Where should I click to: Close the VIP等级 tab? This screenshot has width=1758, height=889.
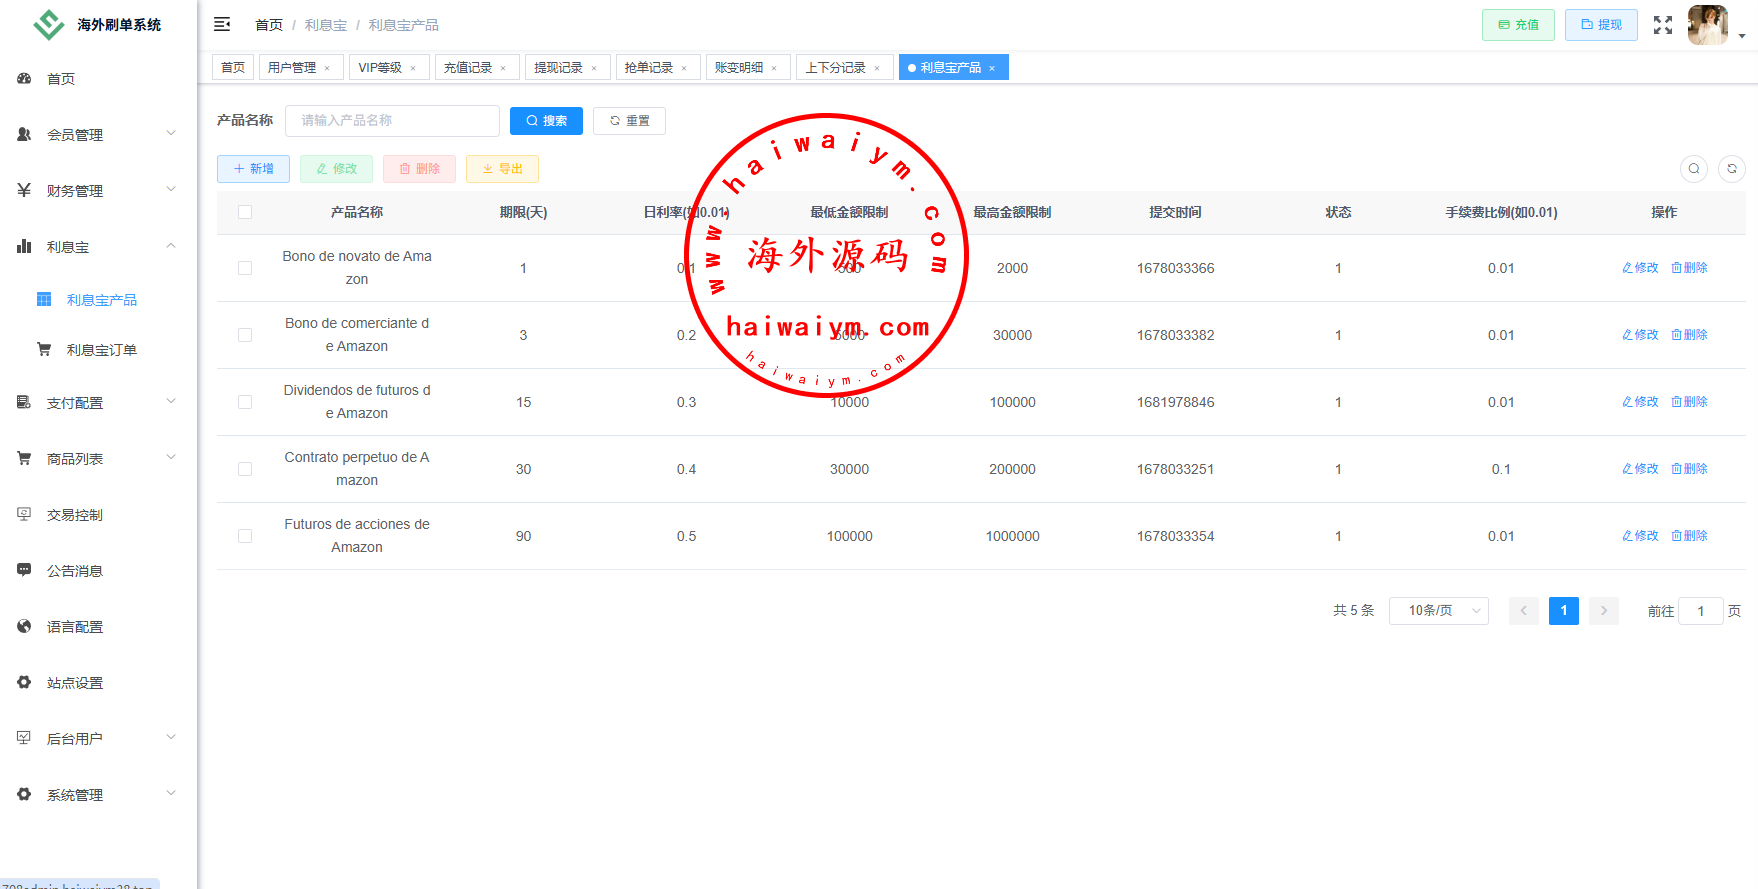413,68
